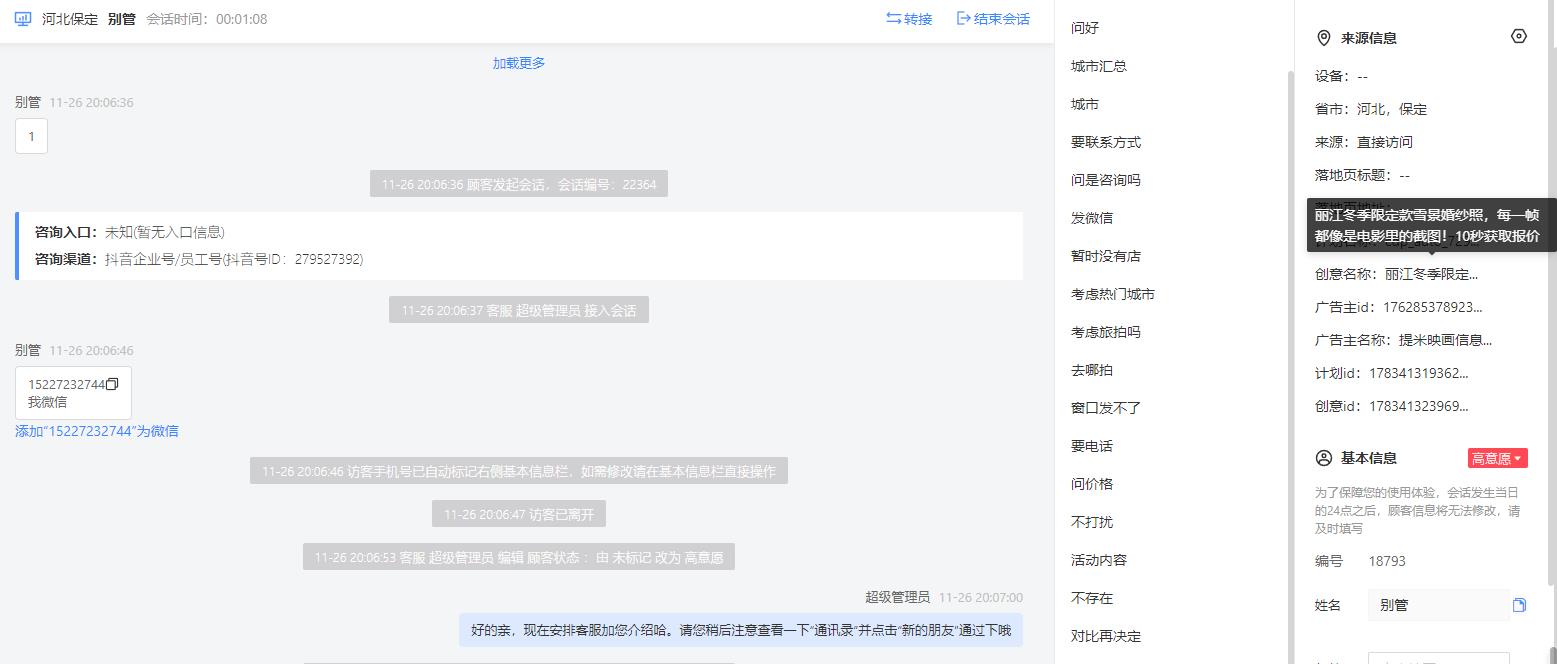Screen dimensions: 1557x664
Task: Copy the name using icon beside 别管 field
Action: pyautogui.click(x=1520, y=605)
